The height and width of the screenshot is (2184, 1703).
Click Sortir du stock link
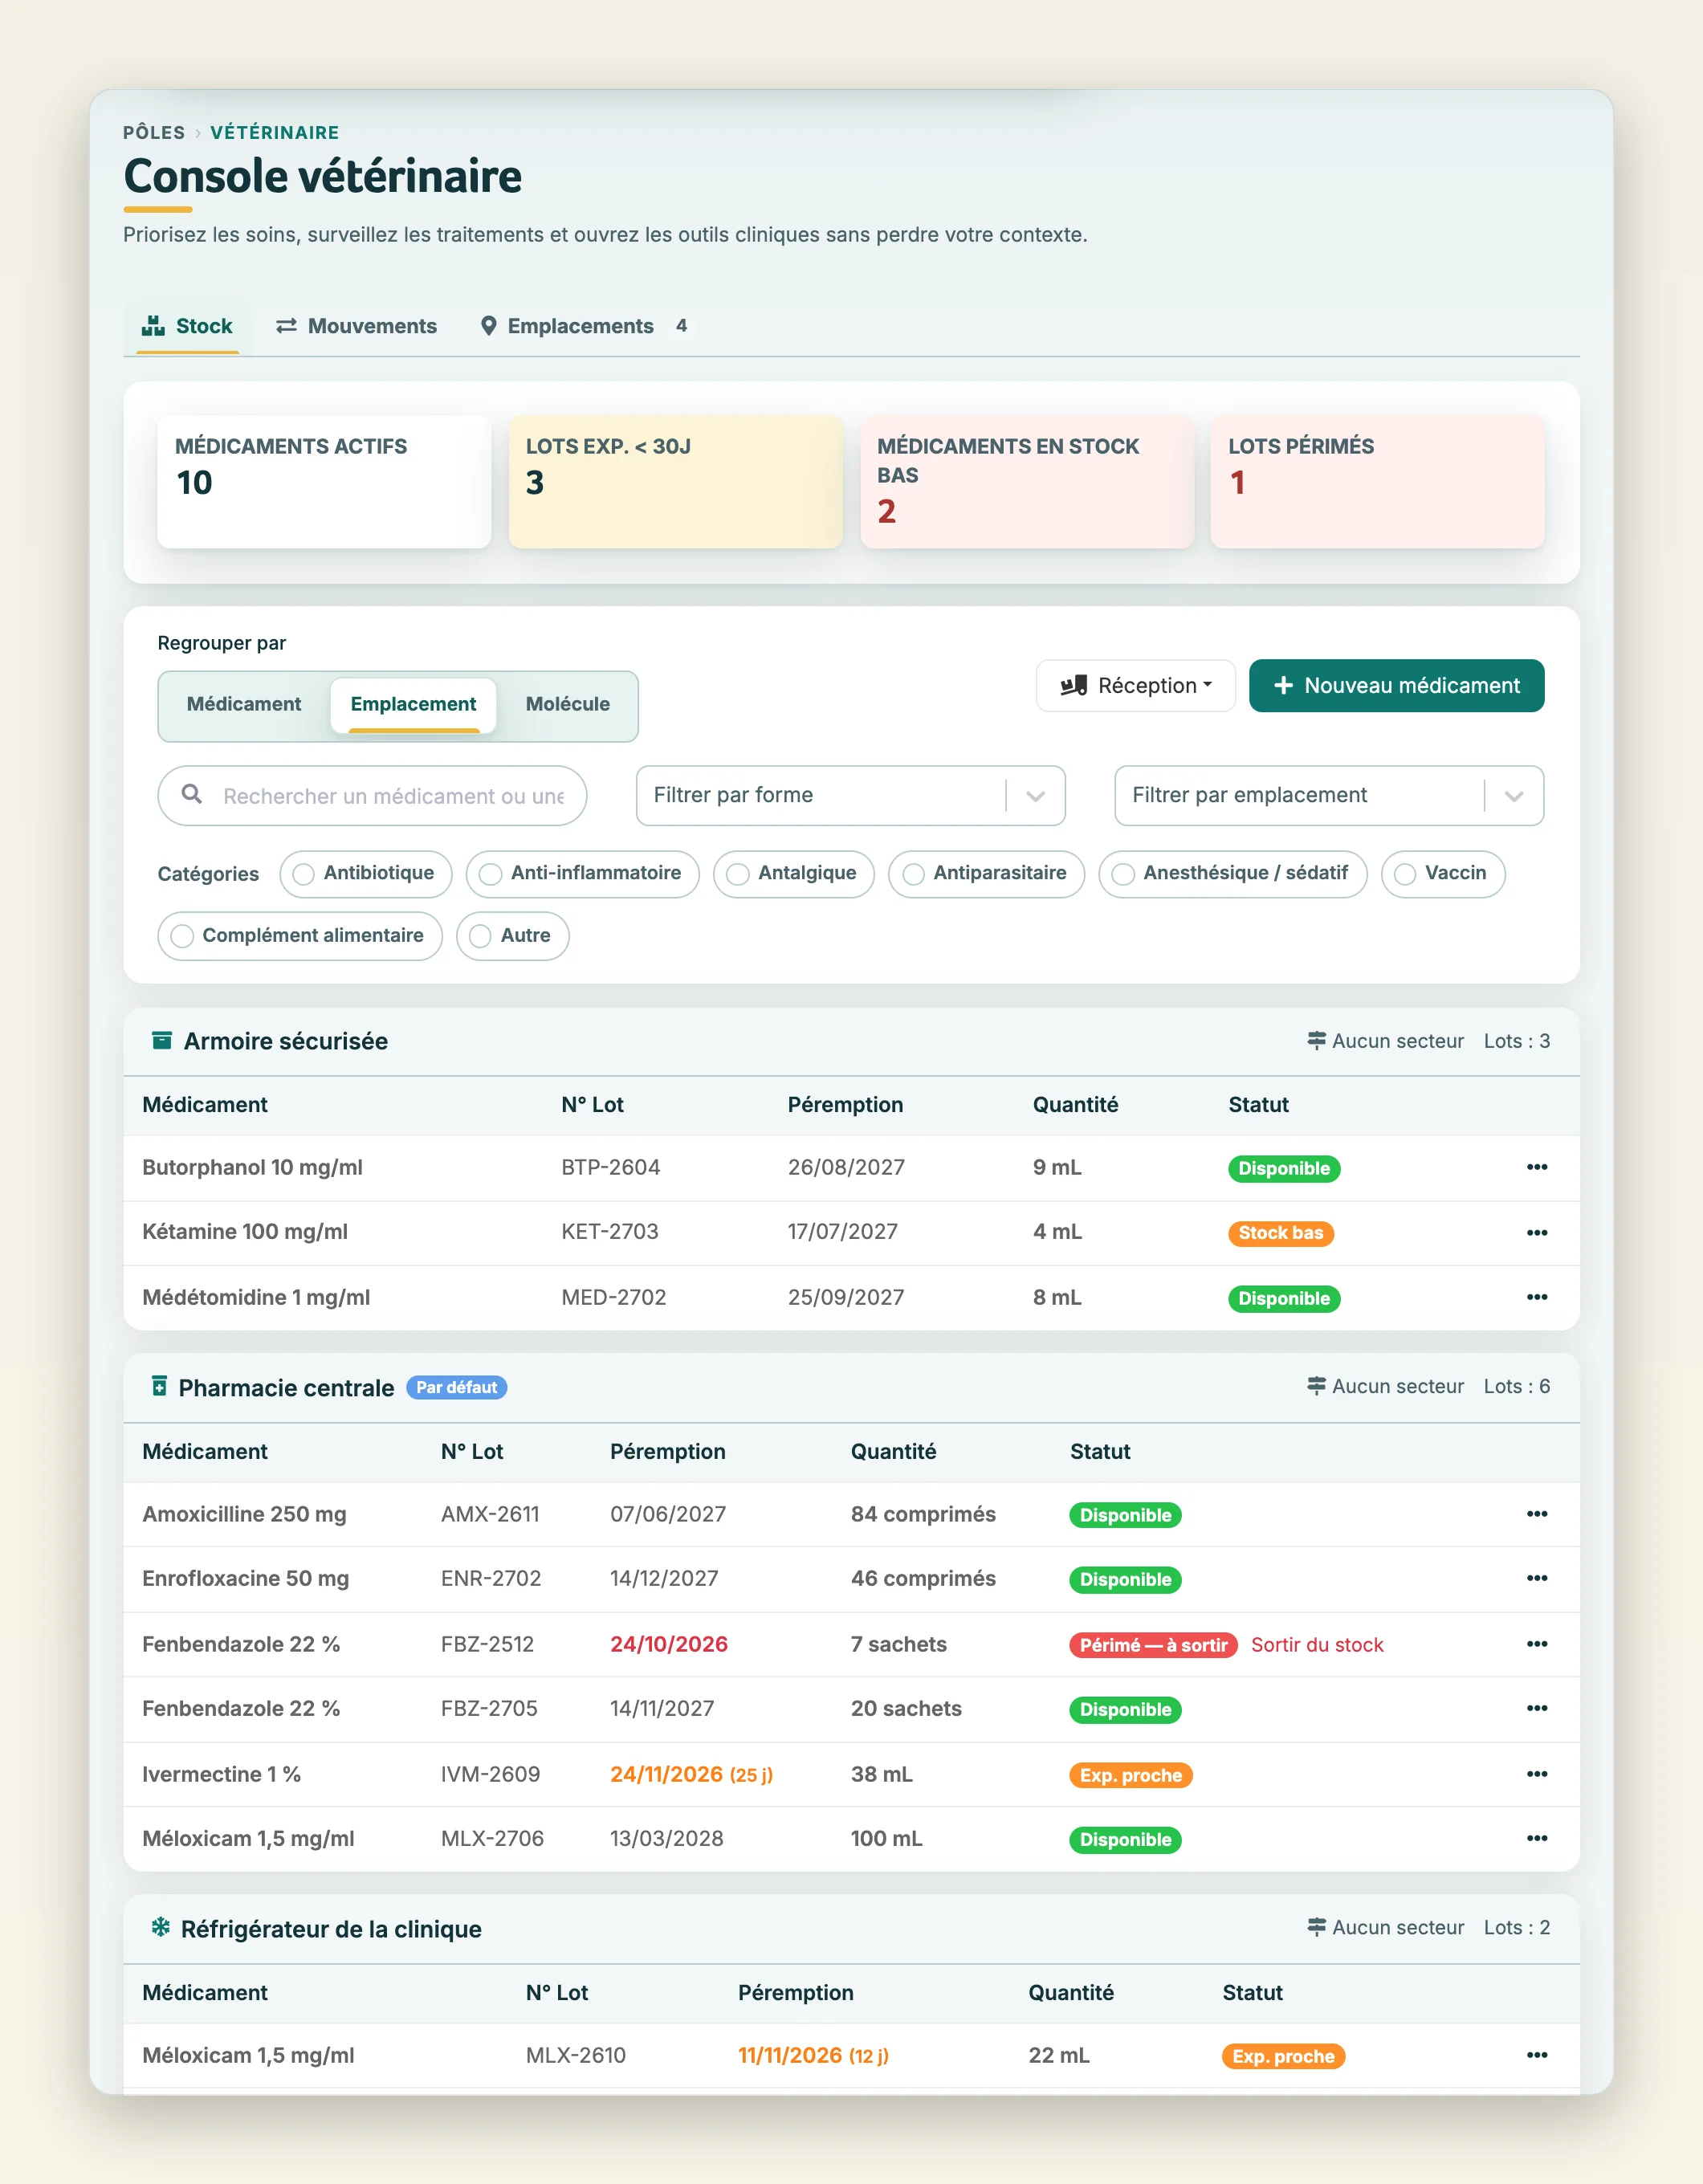click(1317, 1645)
